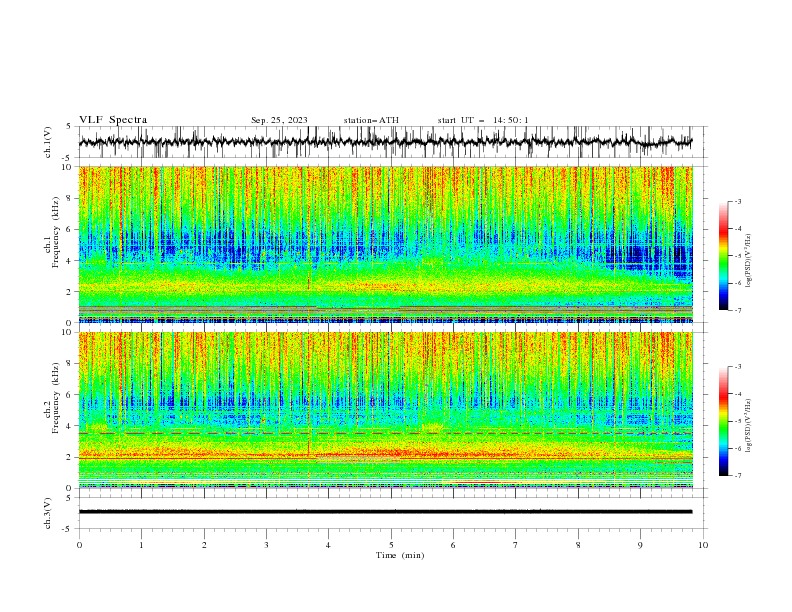Click the ch.3 flat waveform trace
792x612 pixels.
385,512
